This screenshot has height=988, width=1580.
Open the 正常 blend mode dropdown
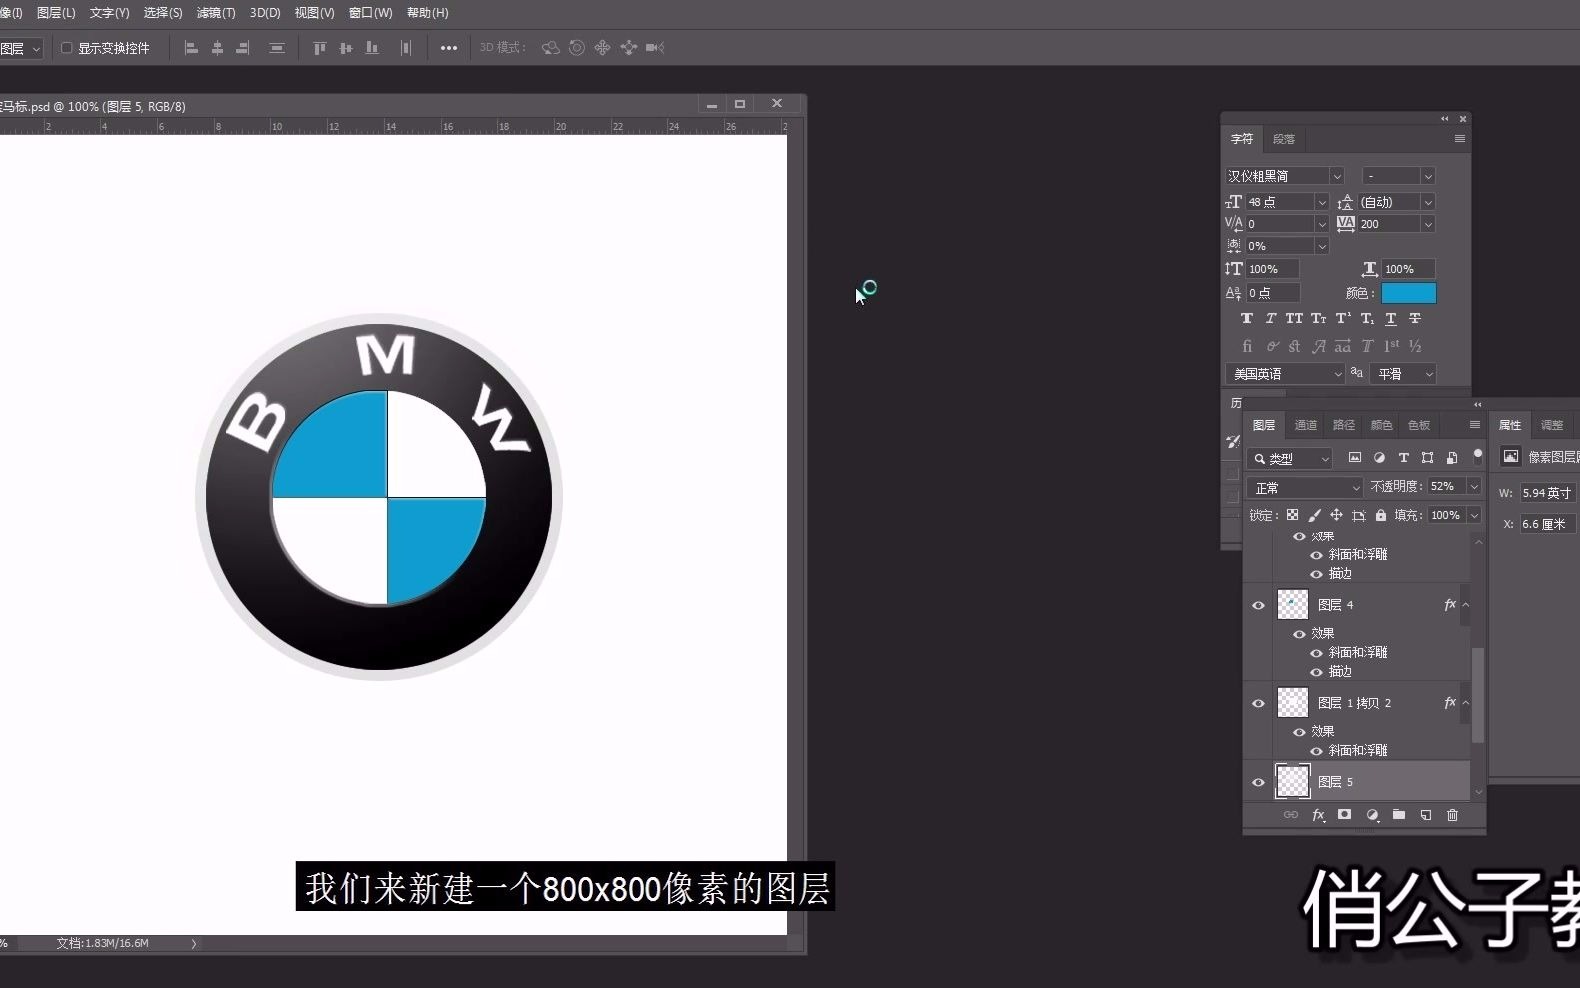[1305, 487]
